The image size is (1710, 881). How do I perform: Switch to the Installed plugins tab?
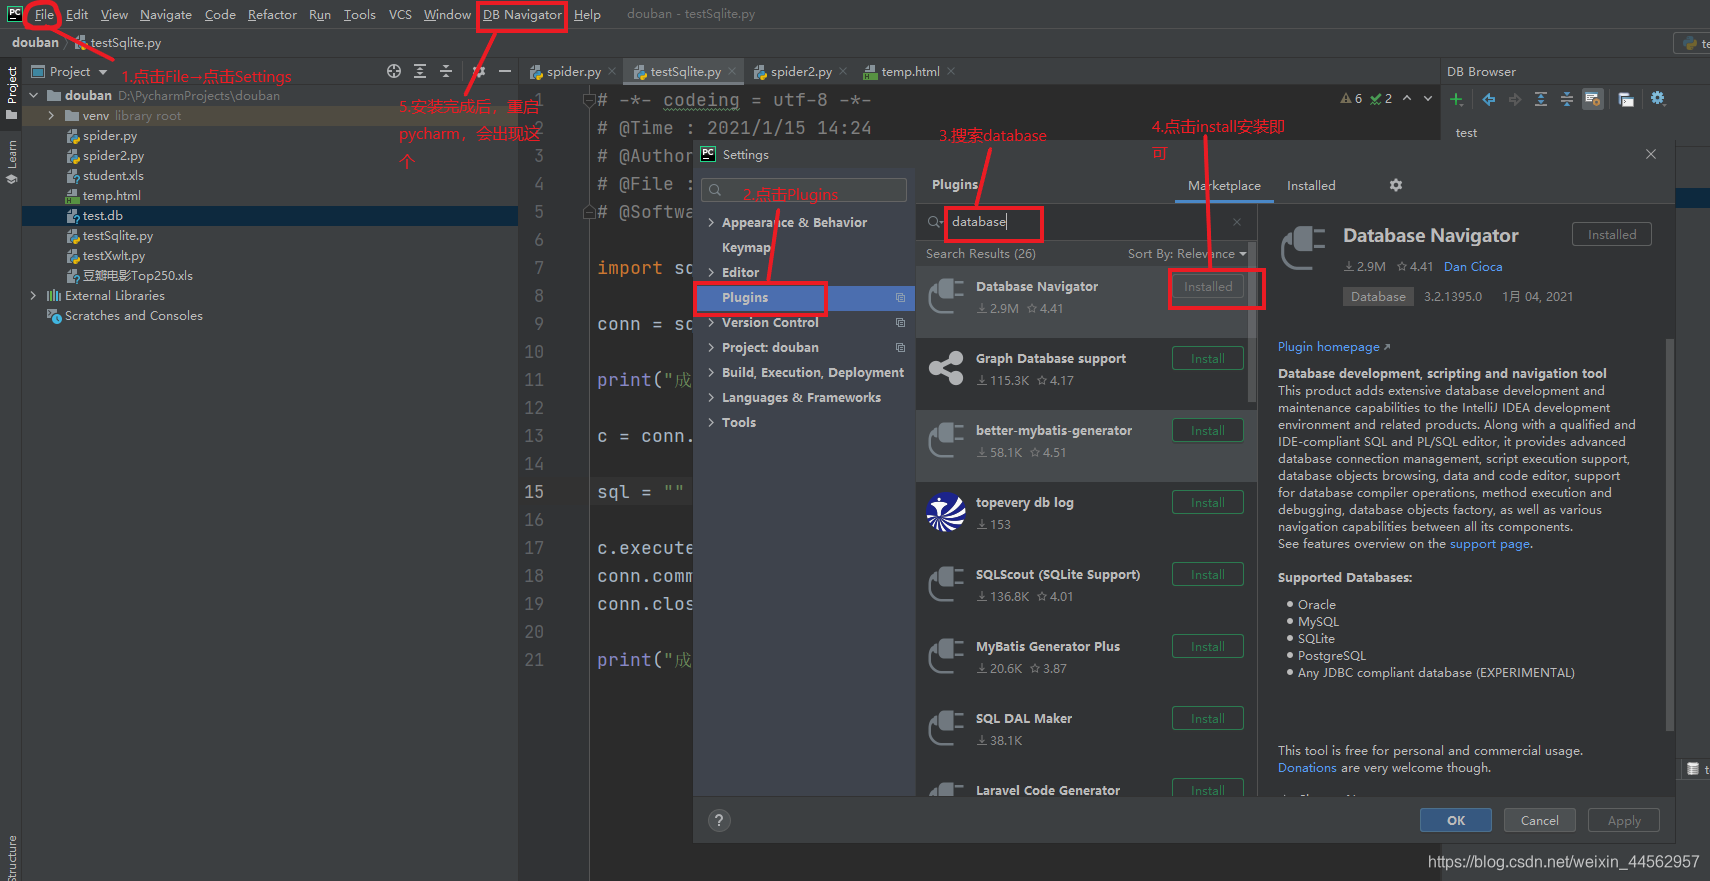coord(1311,185)
